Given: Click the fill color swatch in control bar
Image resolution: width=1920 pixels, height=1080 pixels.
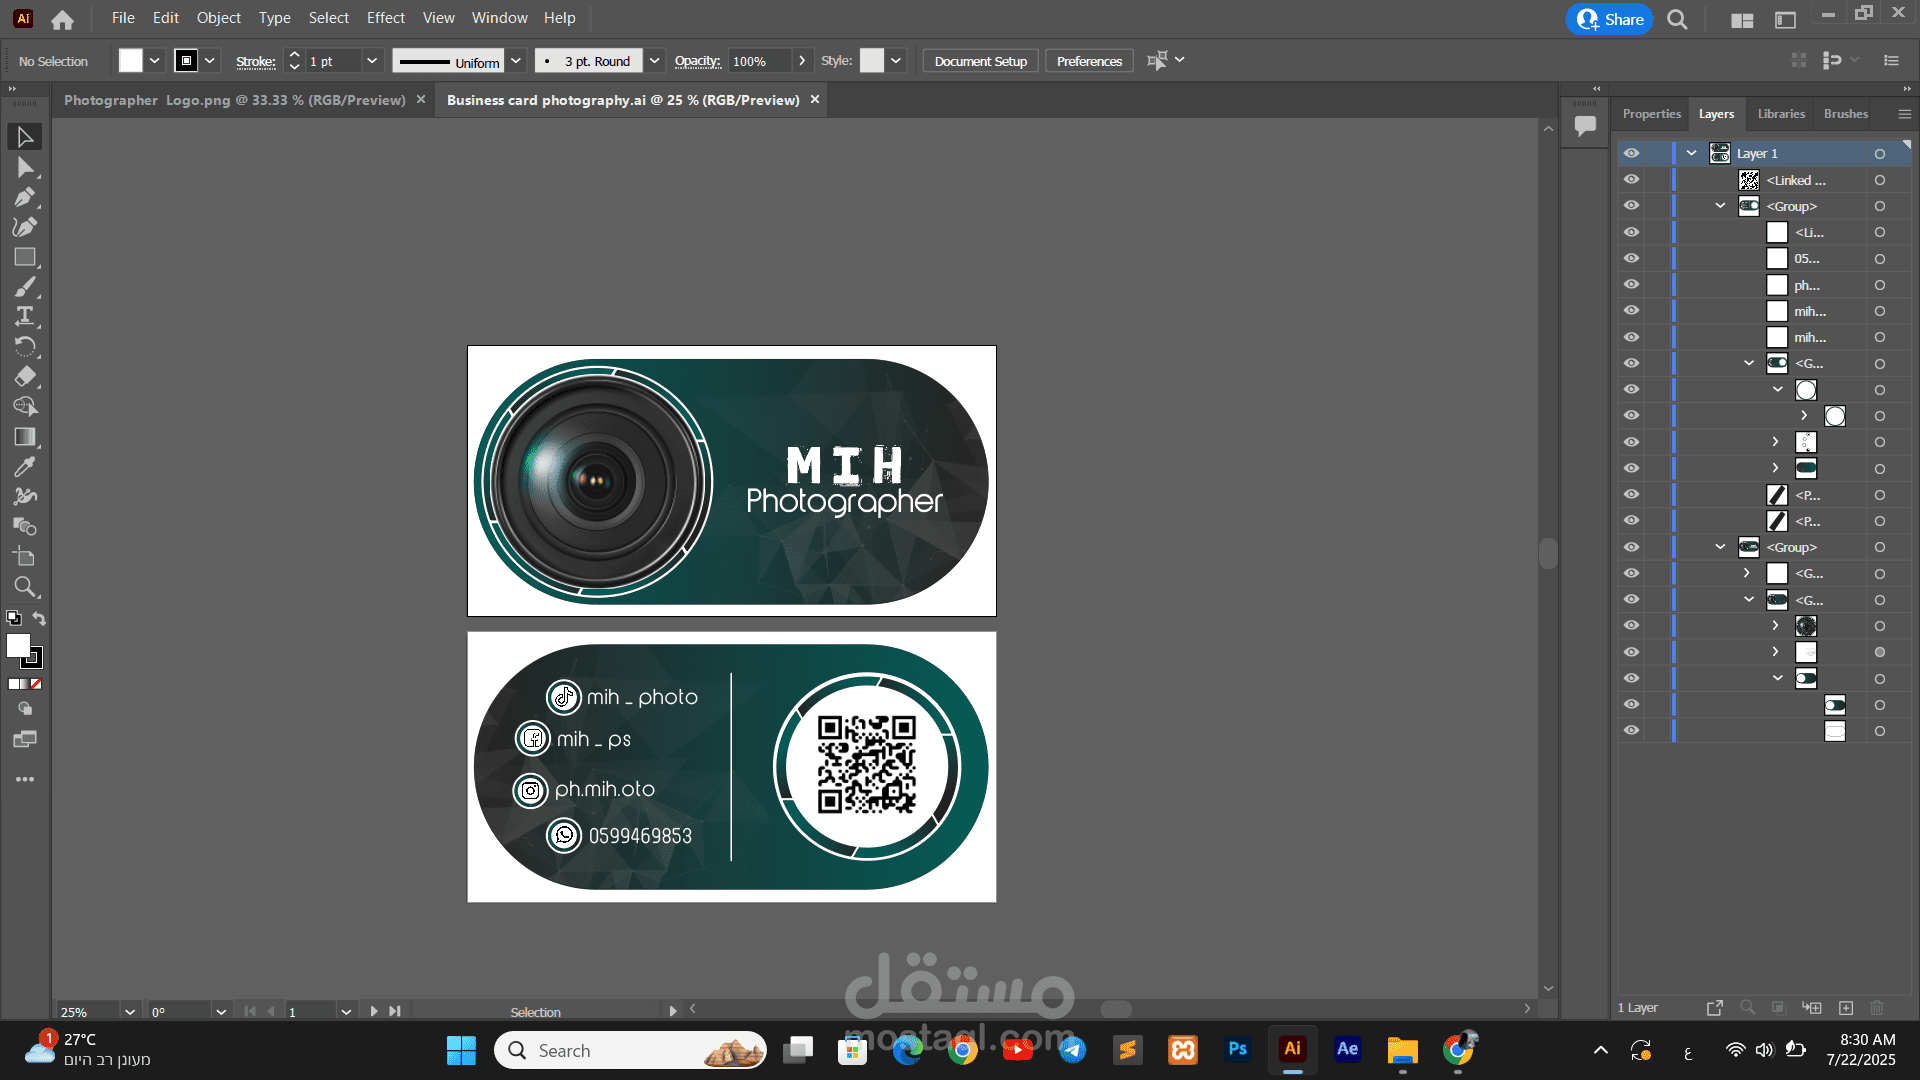Looking at the screenshot, I should pos(131,61).
